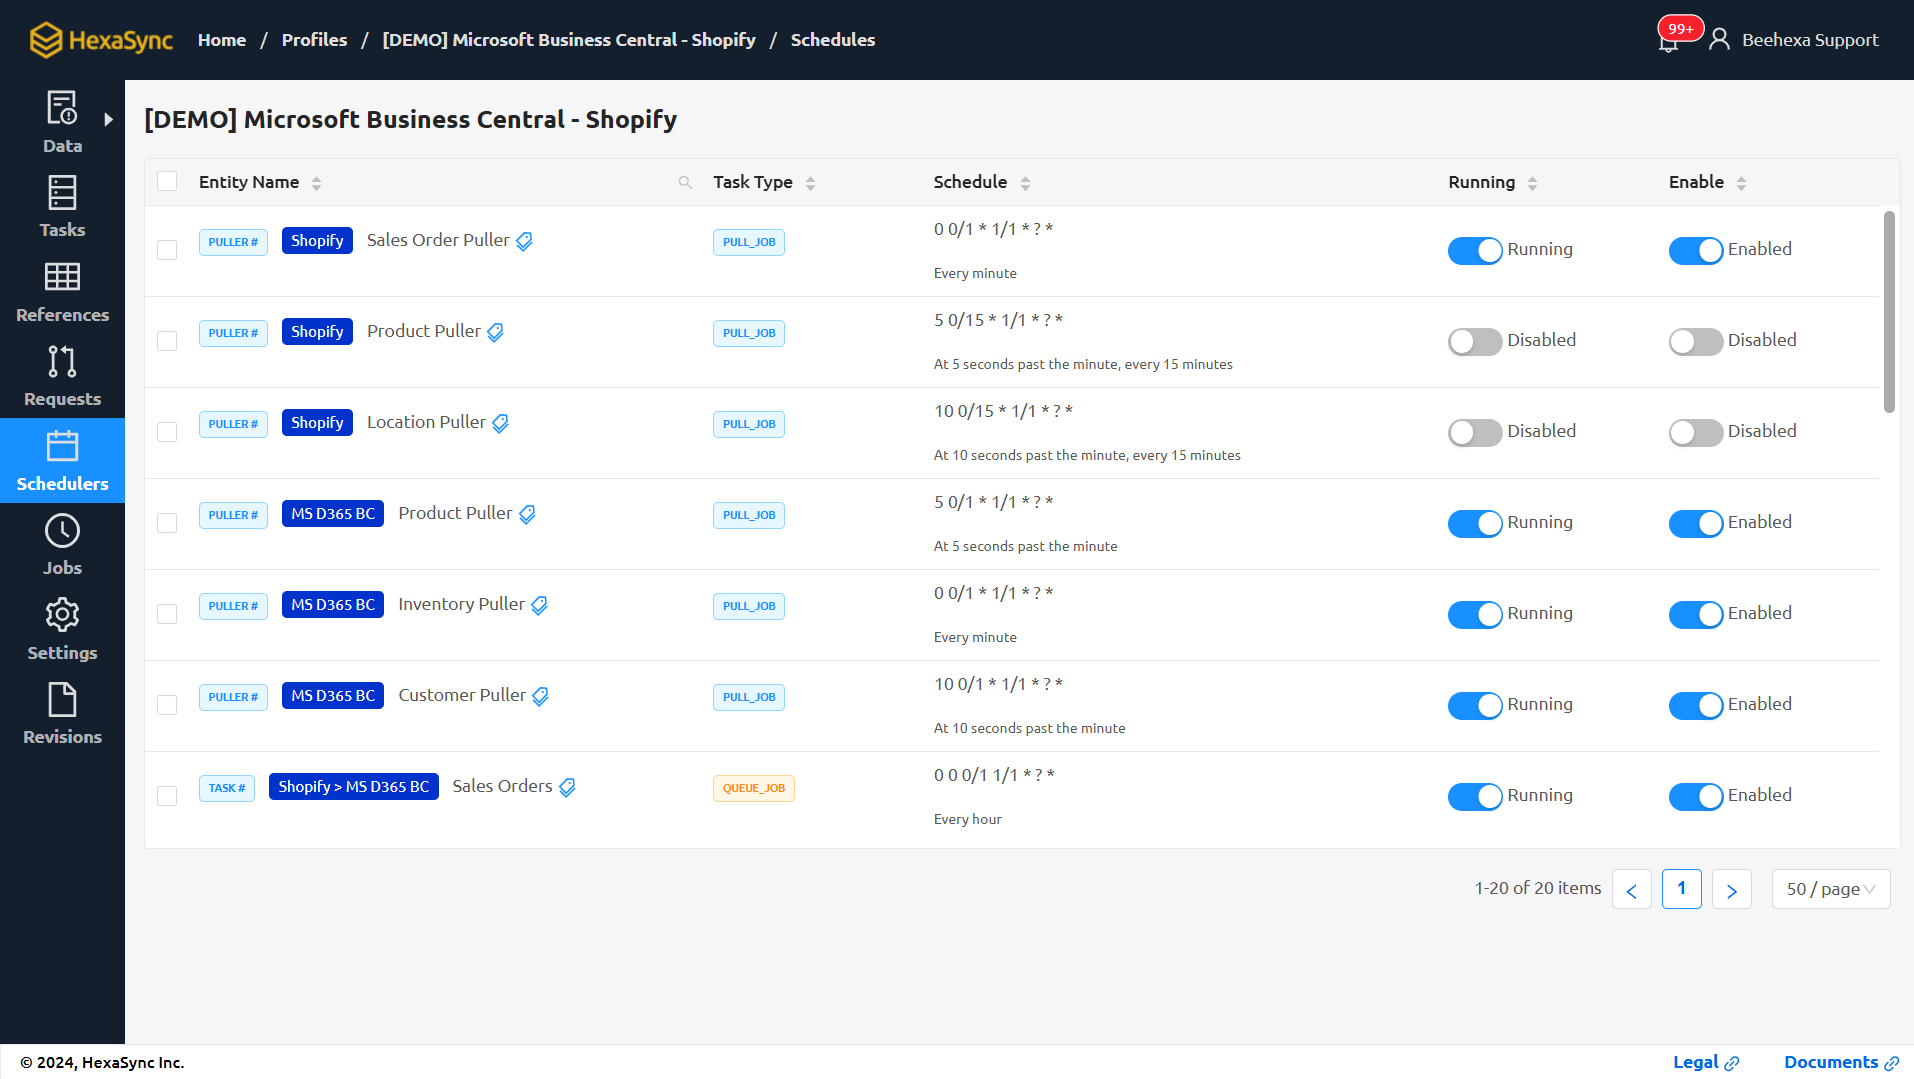Click the 'Every hour' schedule description
This screenshot has height=1079, width=1914.
click(x=967, y=819)
